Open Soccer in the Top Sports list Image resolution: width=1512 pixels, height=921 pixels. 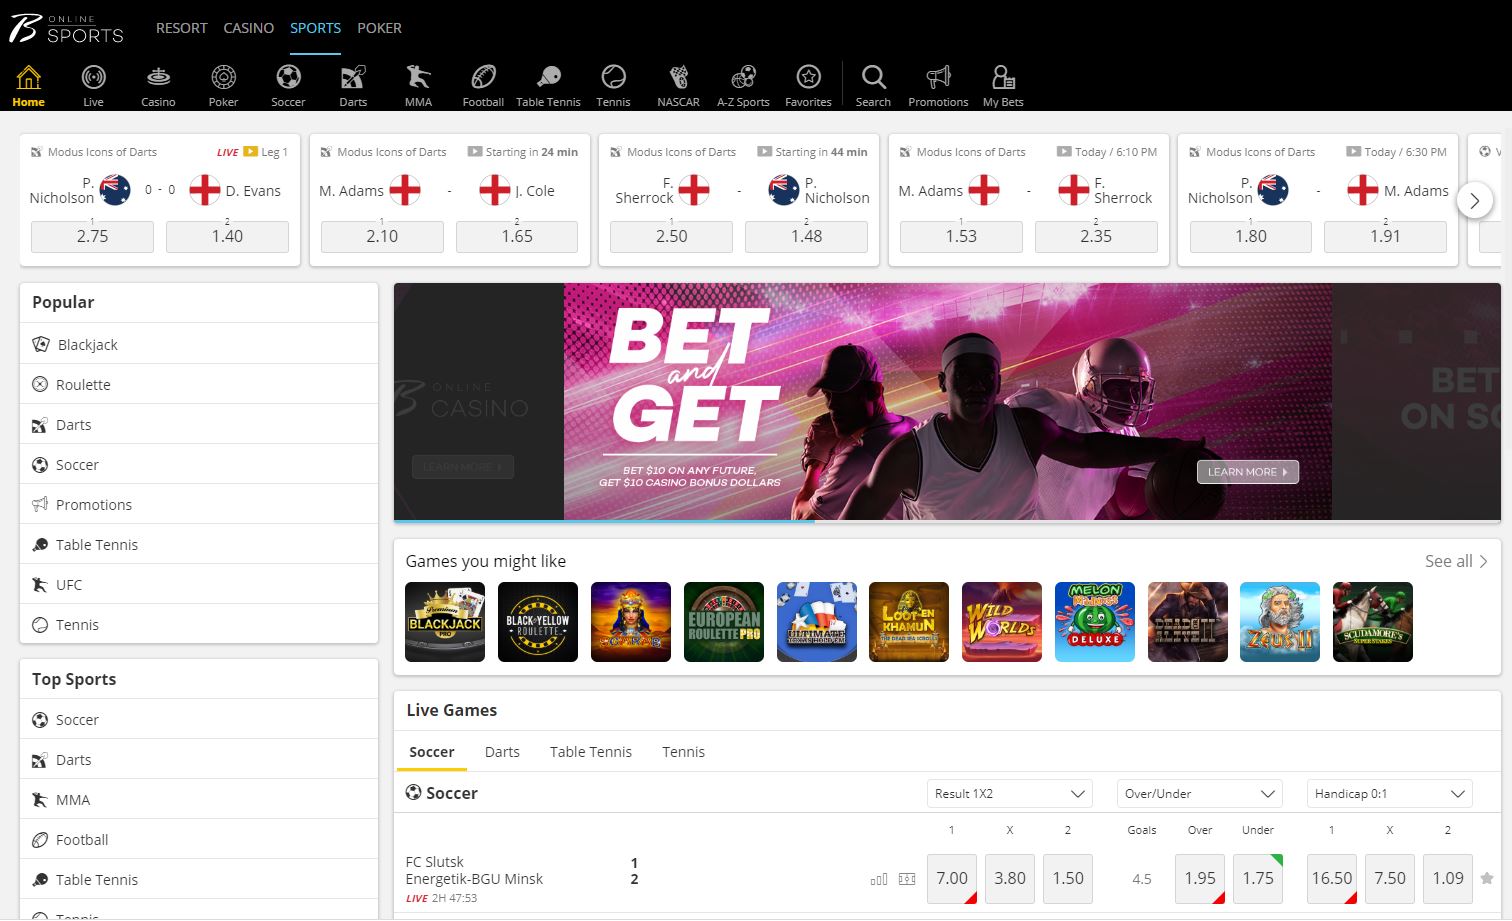point(199,719)
